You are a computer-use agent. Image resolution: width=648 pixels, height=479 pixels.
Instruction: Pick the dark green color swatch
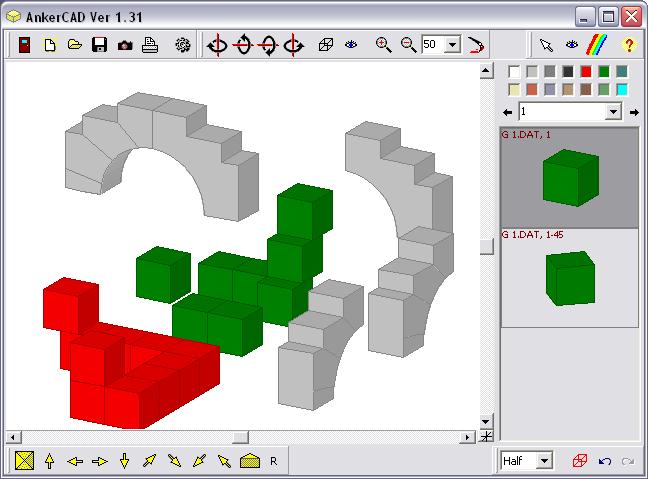click(x=604, y=72)
